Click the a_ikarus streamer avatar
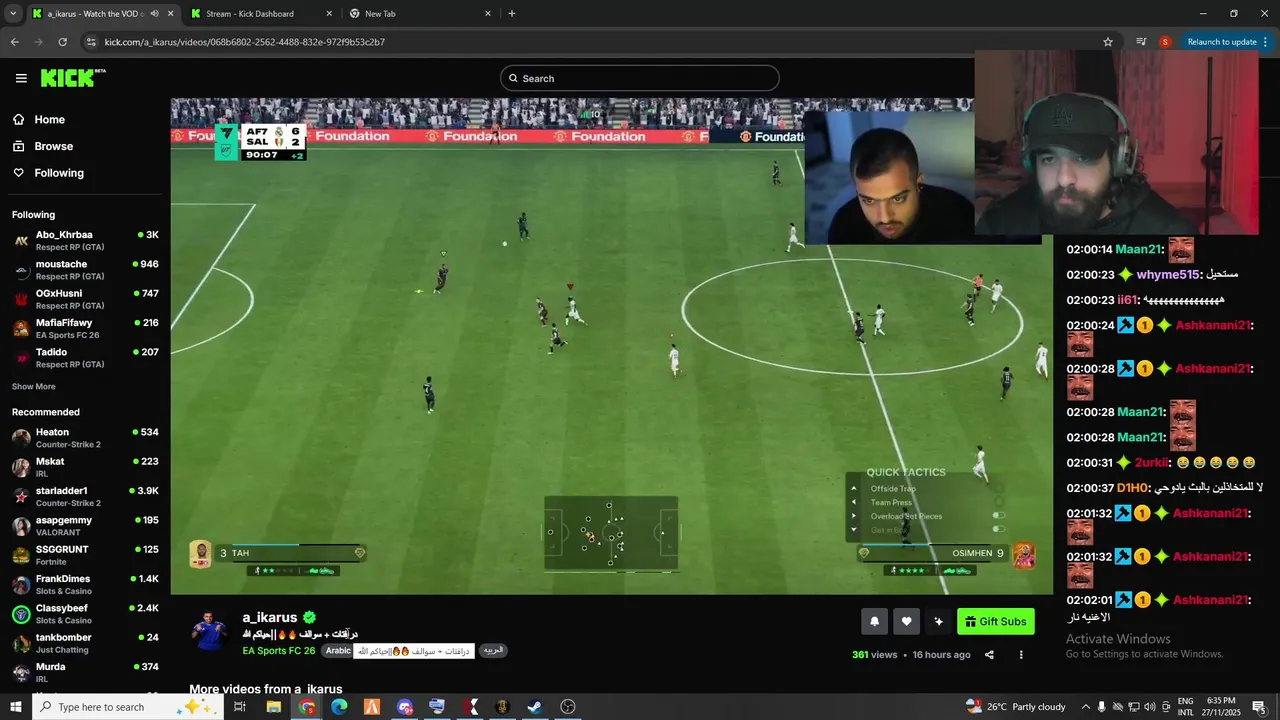This screenshot has width=1280, height=720. [210, 631]
